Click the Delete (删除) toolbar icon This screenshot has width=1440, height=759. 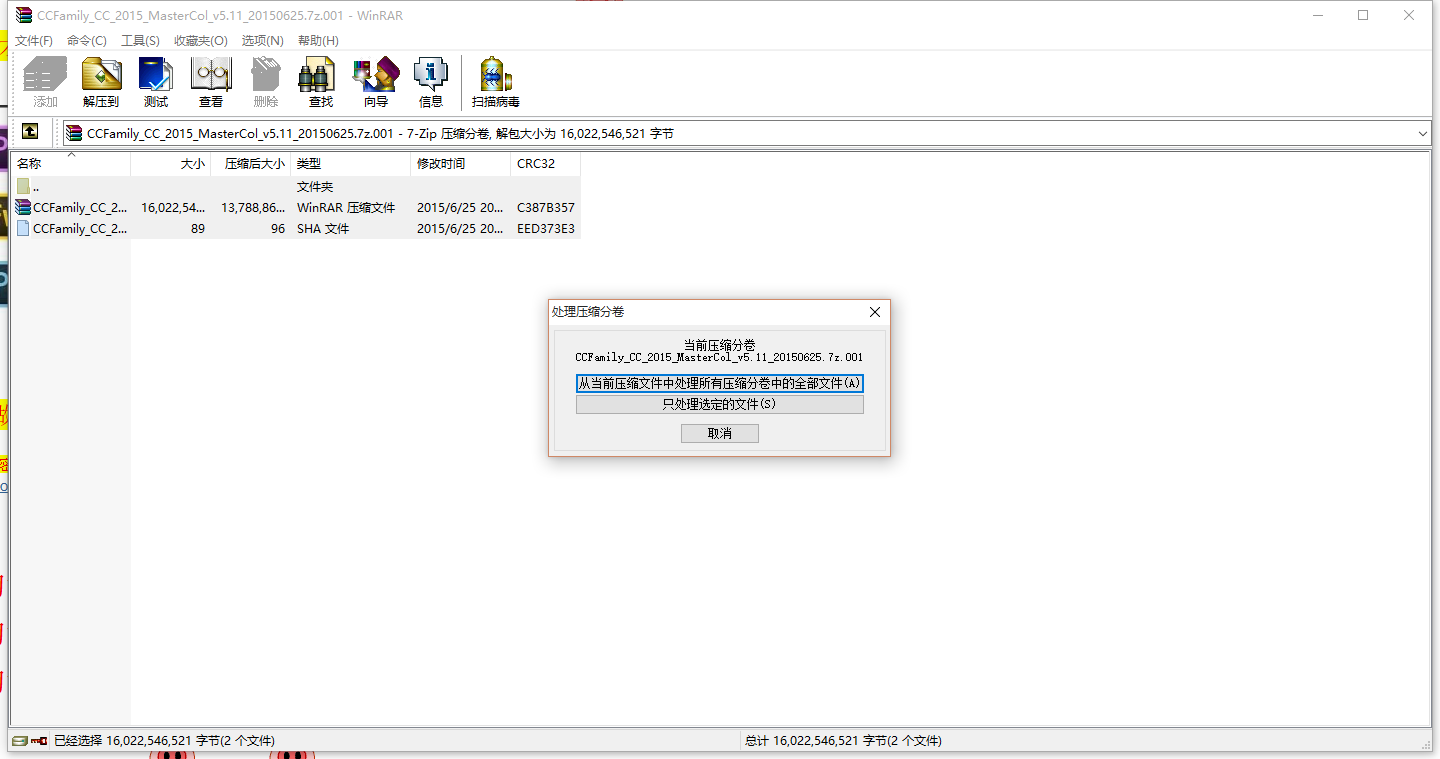click(x=266, y=83)
